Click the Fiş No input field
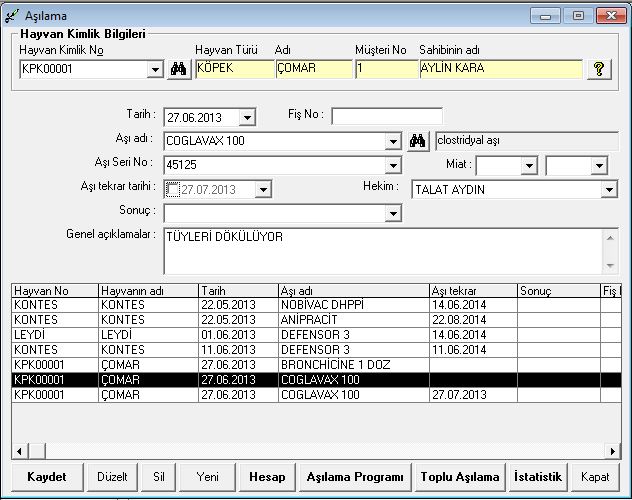The height and width of the screenshot is (500, 632). (387, 116)
